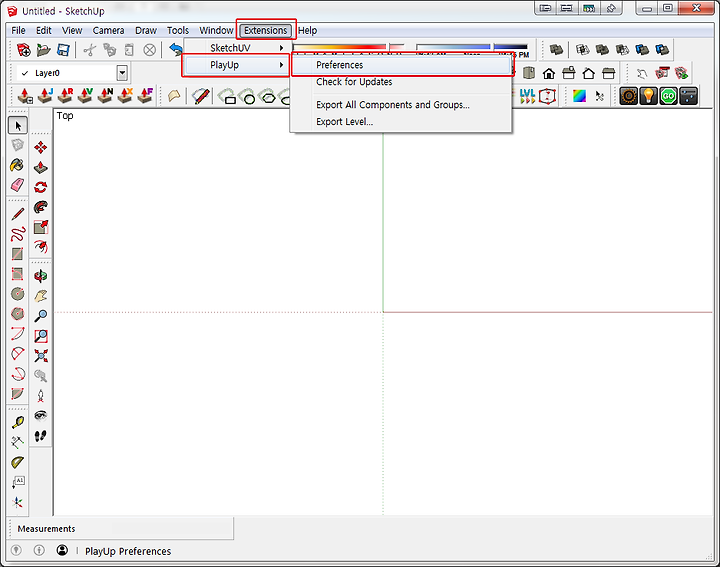Click the extrude V toolbar icon
The height and width of the screenshot is (567, 720).
coord(85,96)
